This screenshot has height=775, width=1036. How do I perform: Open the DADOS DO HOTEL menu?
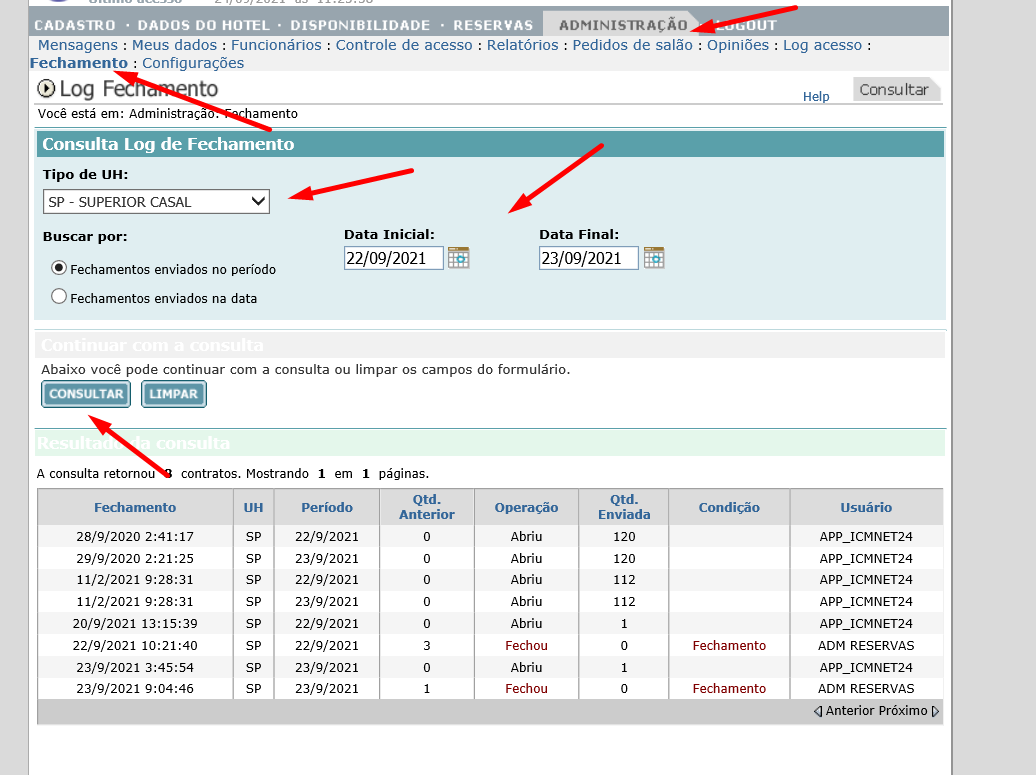(204, 25)
